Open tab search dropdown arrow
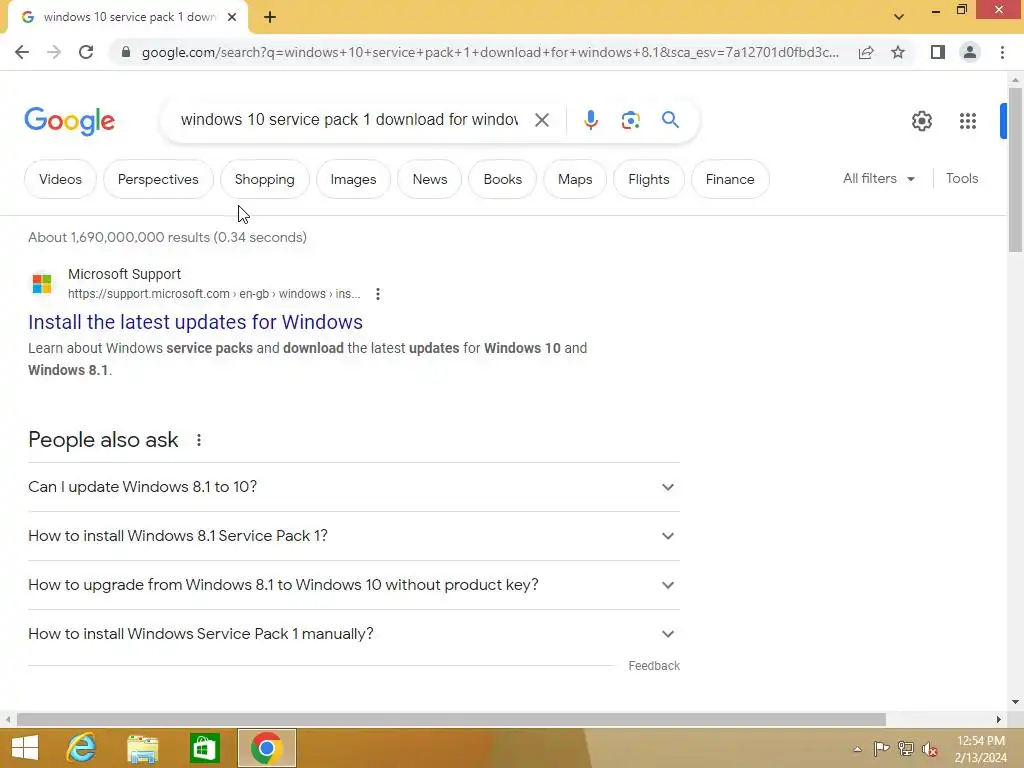Screen dimensions: 1024x768 pyautogui.click(x=899, y=17)
